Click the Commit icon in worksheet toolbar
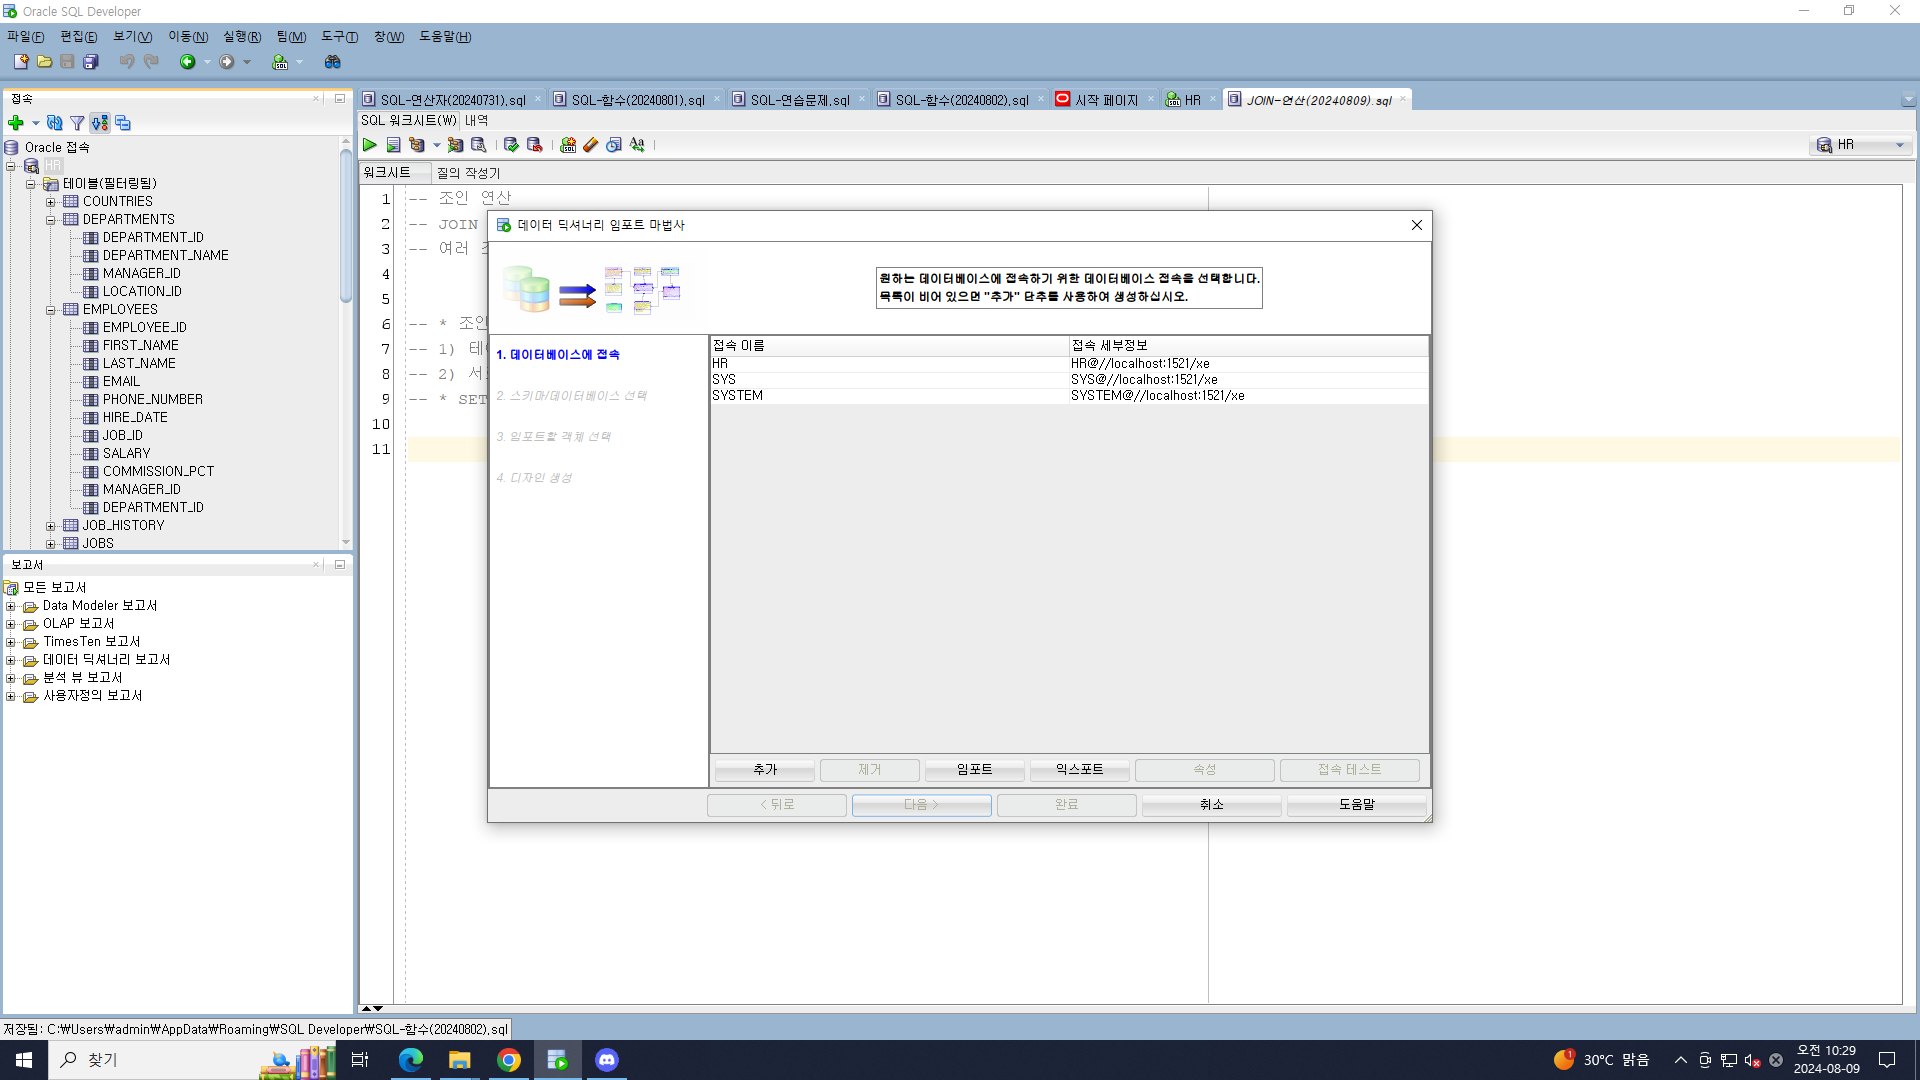The height and width of the screenshot is (1080, 1920). click(511, 145)
